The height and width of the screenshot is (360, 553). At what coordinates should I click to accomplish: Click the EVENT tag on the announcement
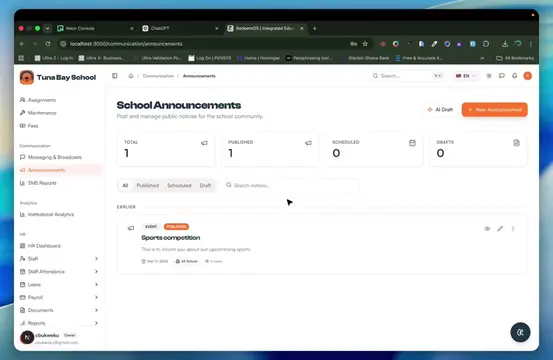pos(151,226)
